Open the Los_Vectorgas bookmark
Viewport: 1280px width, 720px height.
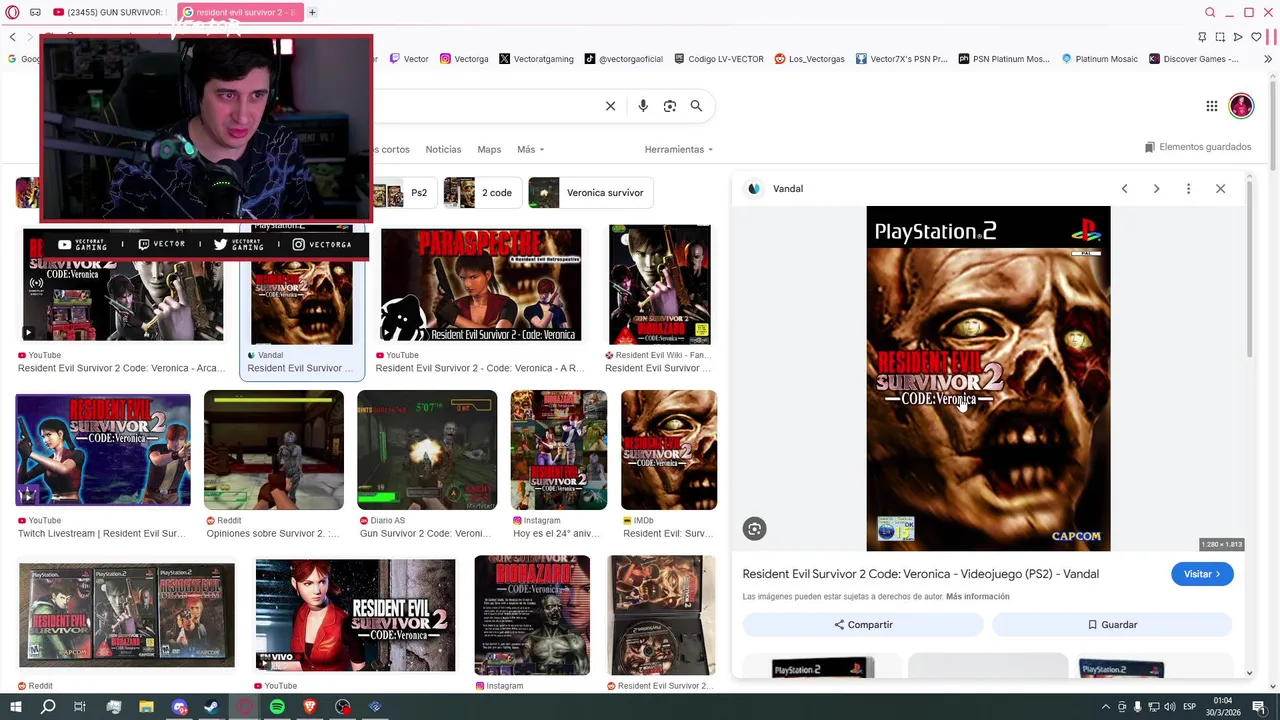(x=810, y=59)
